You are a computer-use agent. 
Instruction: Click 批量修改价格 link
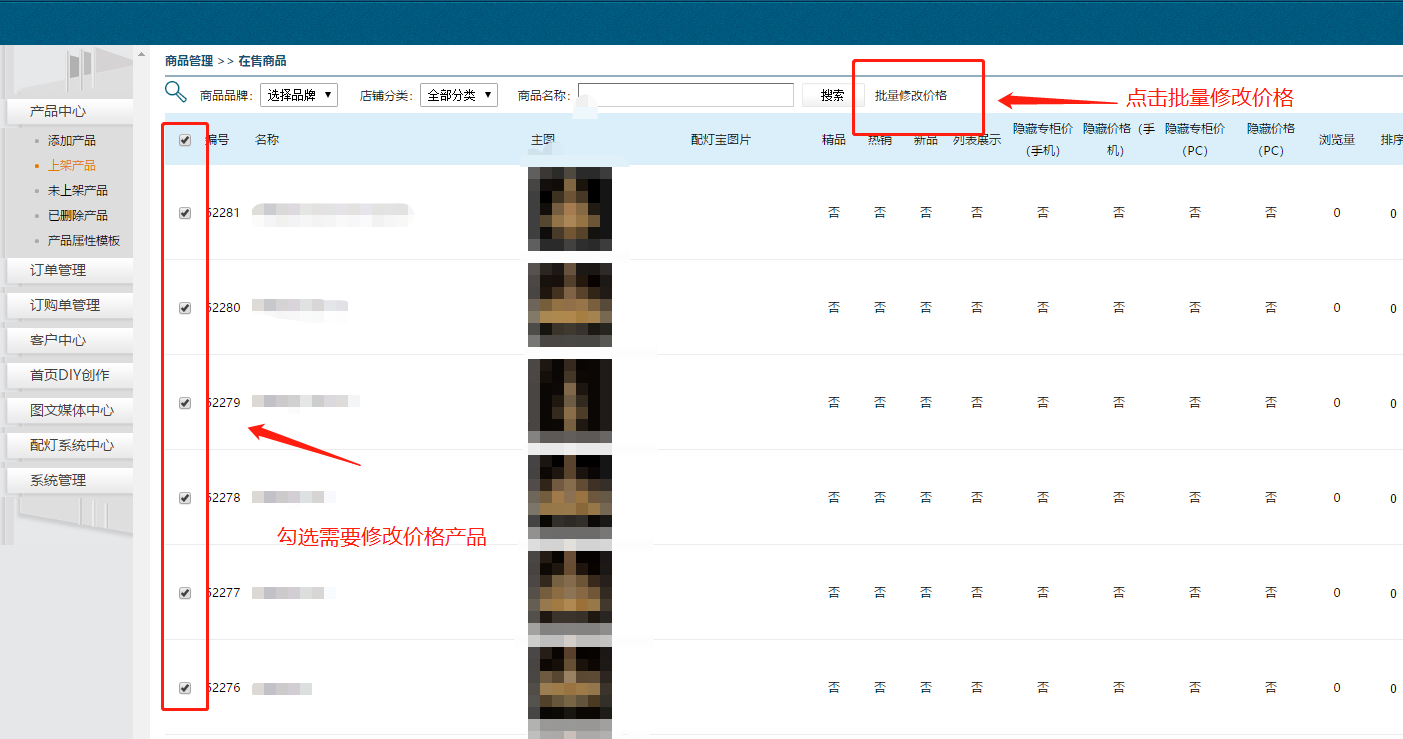[x=911, y=96]
